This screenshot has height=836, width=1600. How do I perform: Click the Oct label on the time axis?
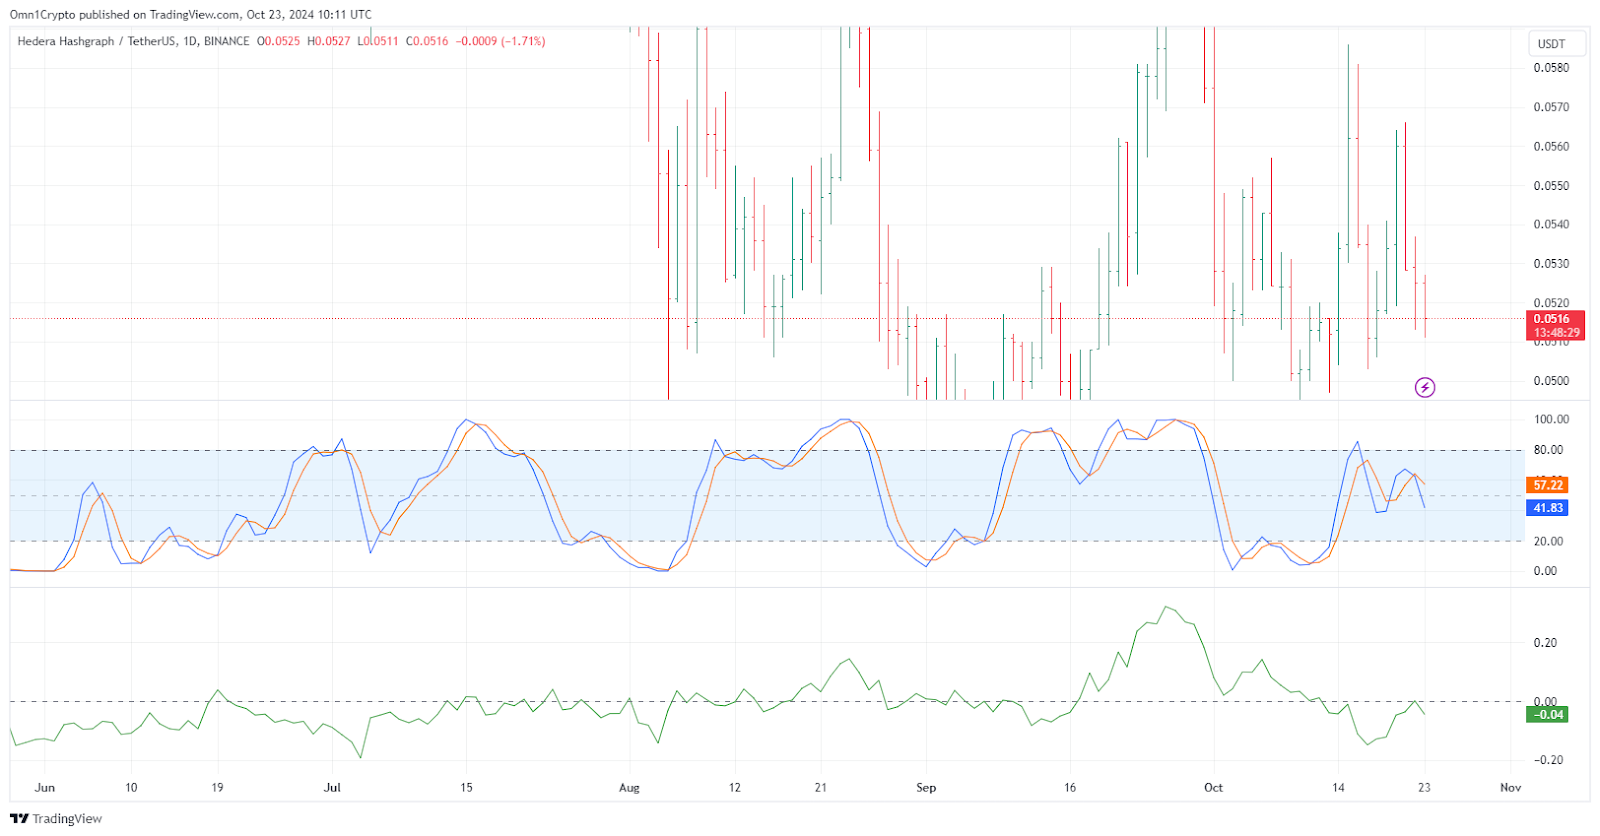tap(1213, 788)
